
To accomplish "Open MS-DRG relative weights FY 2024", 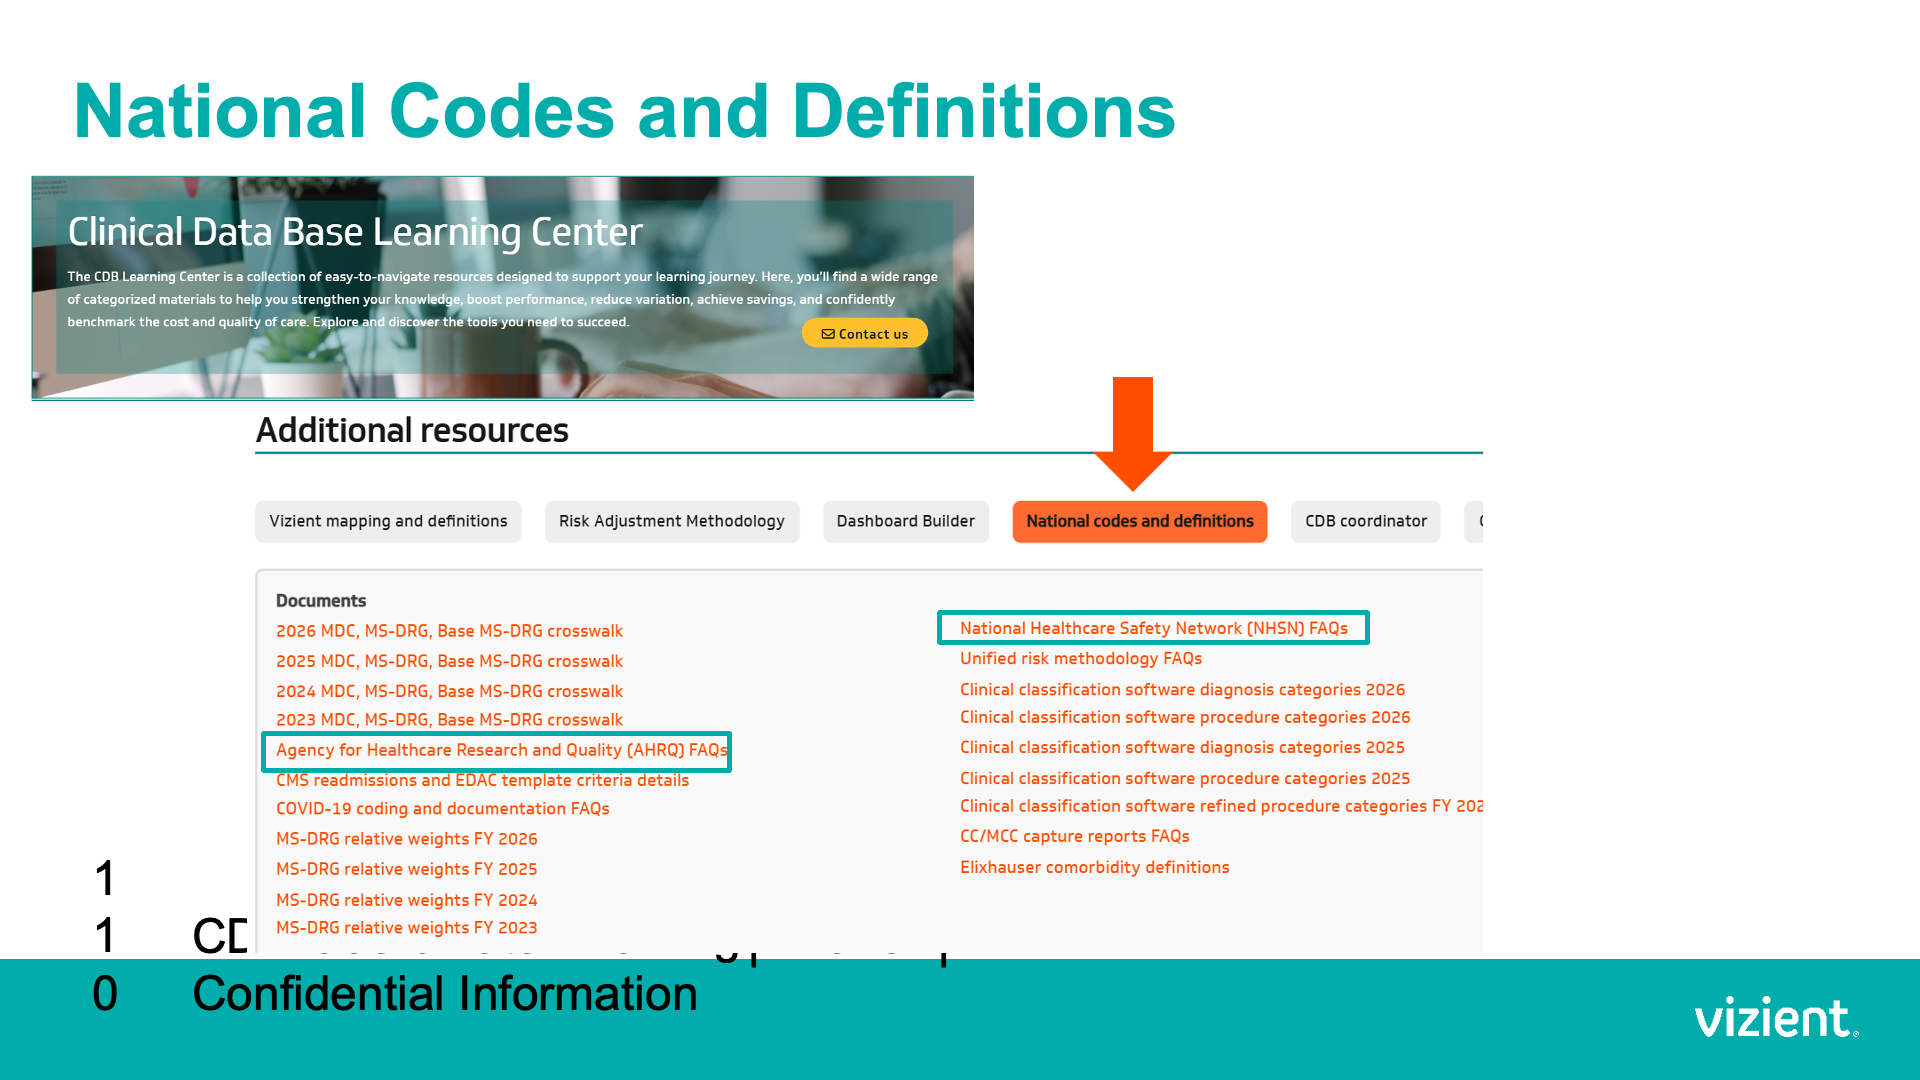I will pos(406,900).
